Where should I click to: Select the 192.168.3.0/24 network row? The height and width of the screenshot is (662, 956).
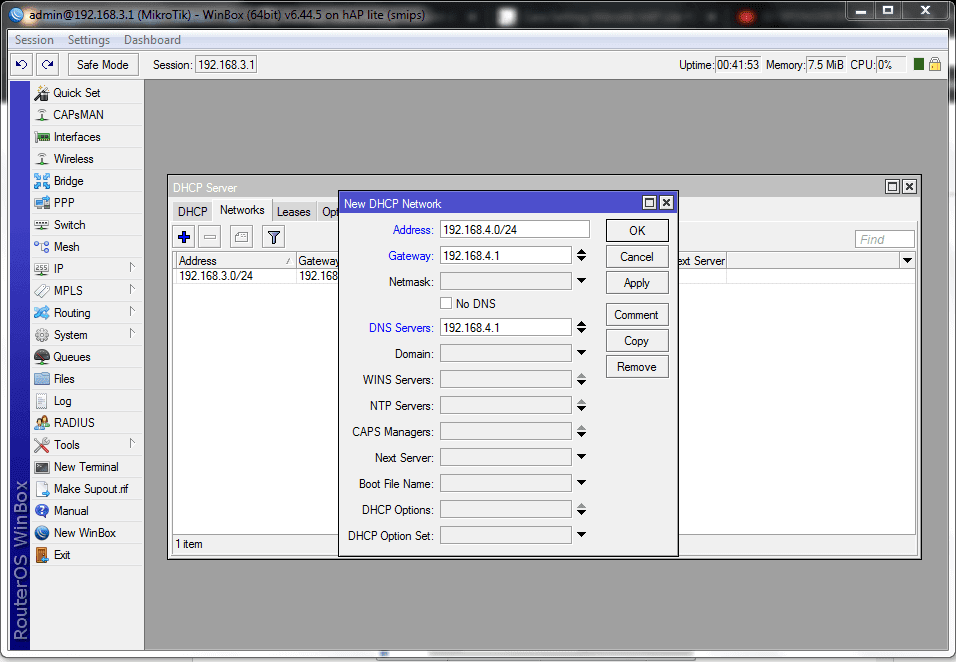tap(256, 276)
